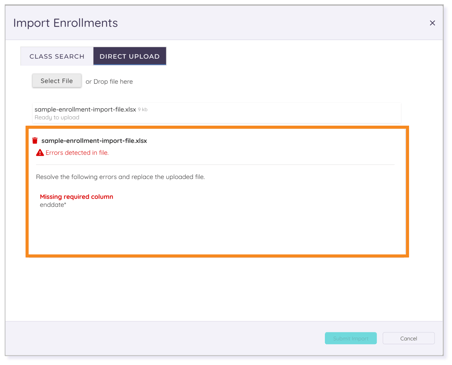
Task: Switch to the Class Search tab
Action: 57,56
